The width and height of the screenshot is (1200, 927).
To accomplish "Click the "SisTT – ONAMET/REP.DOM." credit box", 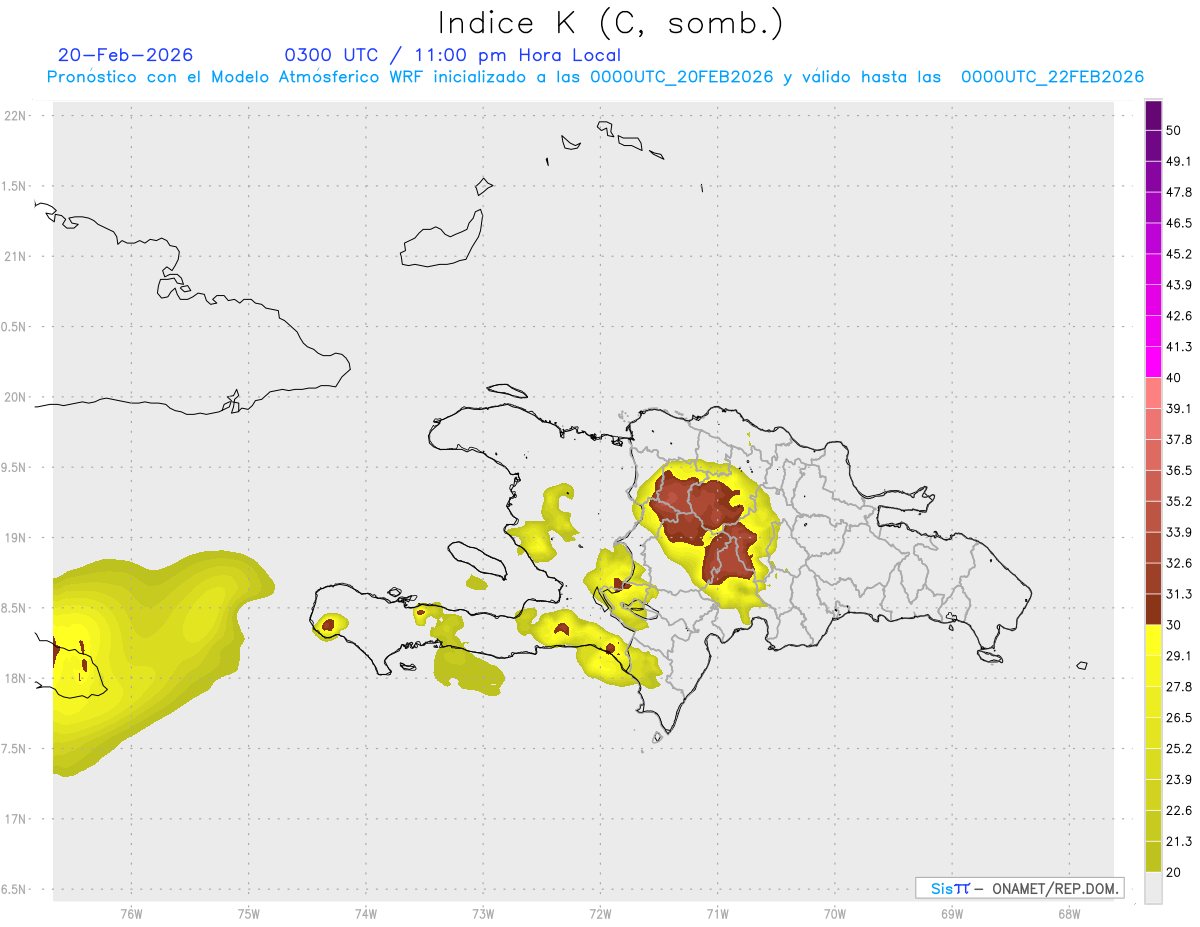I will 1019,888.
